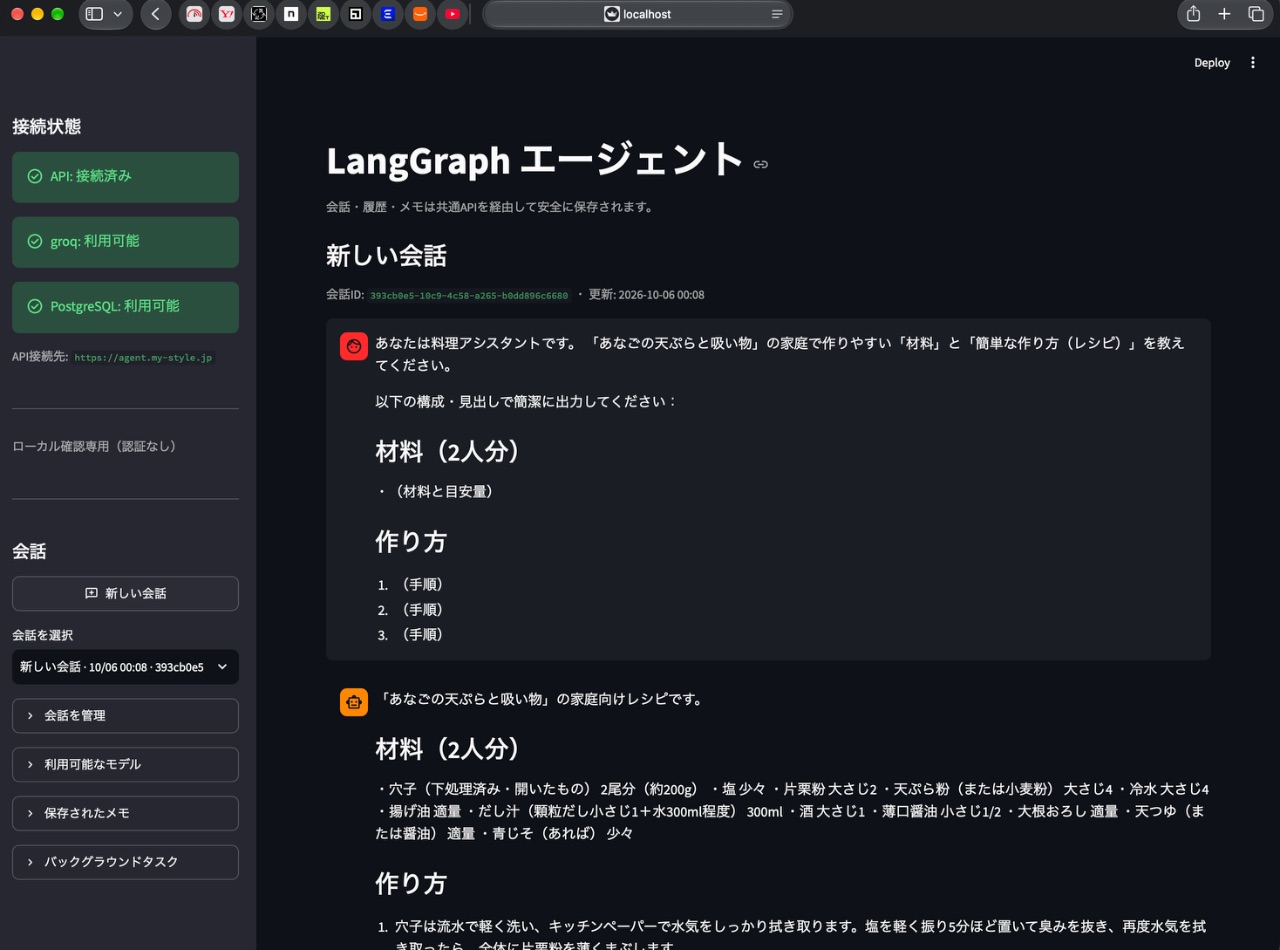This screenshot has width=1280, height=950.
Task: Open the YouTube pinned tab
Action: 452,14
